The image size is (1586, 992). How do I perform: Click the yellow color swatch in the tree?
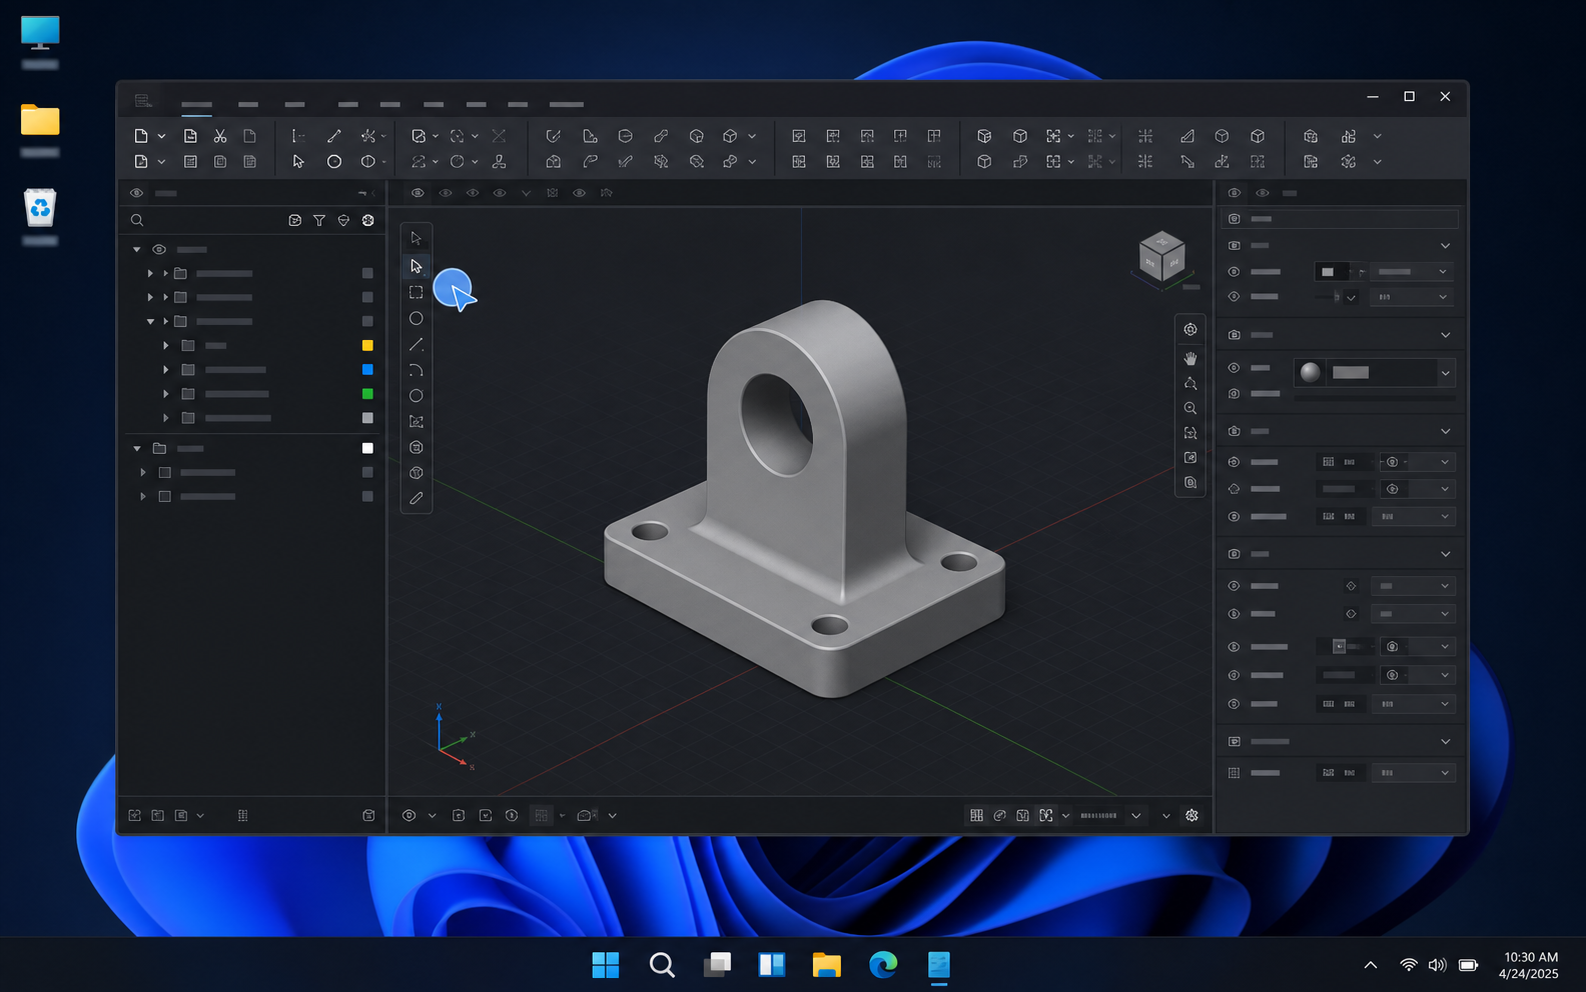coord(368,345)
